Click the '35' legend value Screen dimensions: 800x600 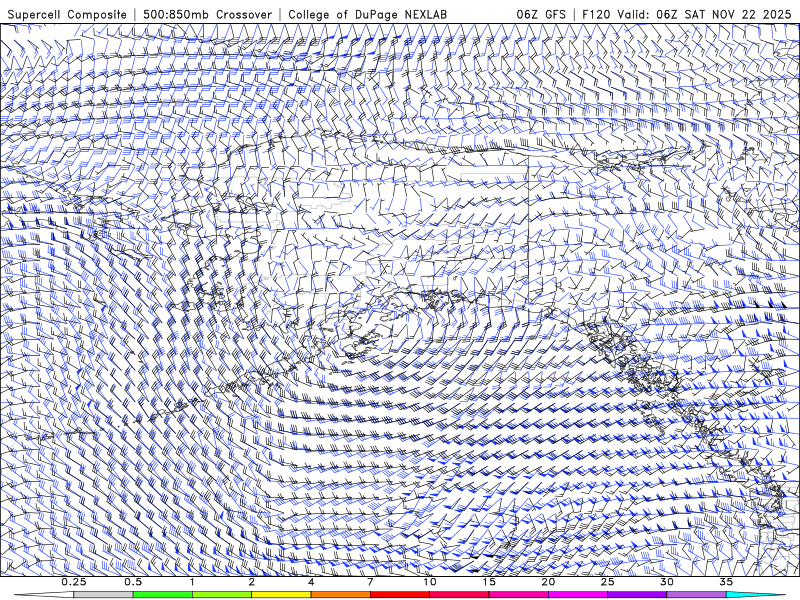pos(726,582)
